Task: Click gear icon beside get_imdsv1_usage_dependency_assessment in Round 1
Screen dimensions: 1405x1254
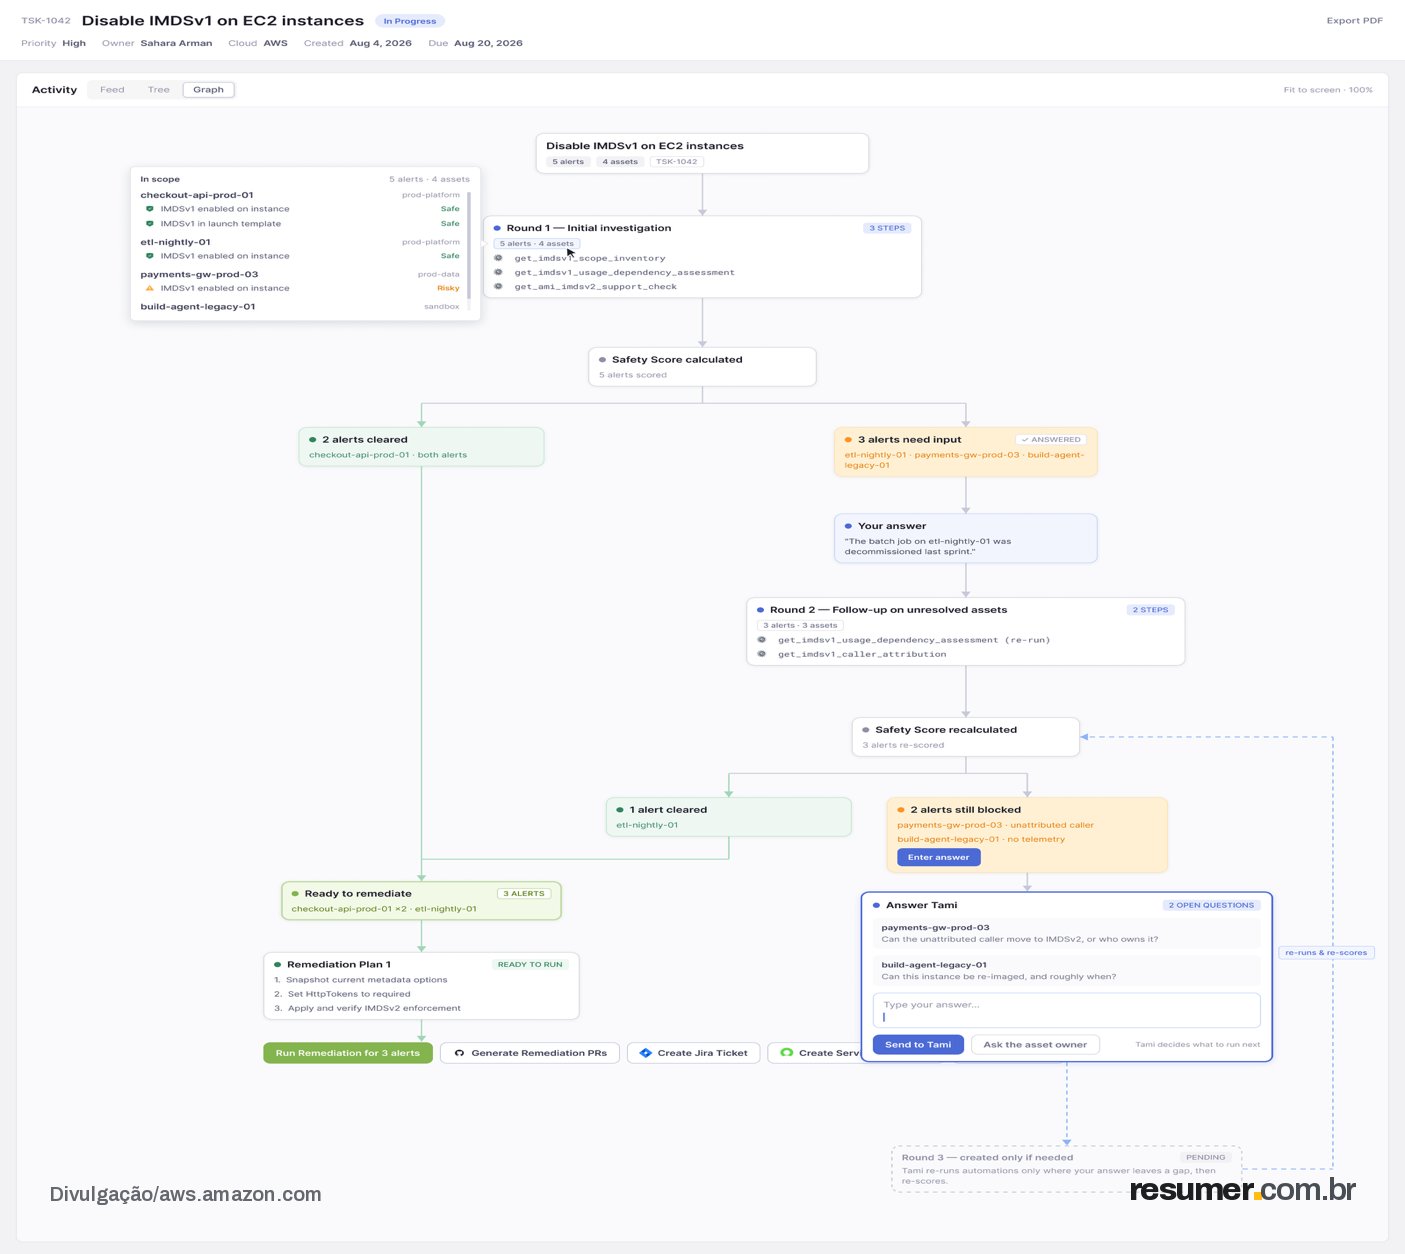Action: [x=498, y=272]
